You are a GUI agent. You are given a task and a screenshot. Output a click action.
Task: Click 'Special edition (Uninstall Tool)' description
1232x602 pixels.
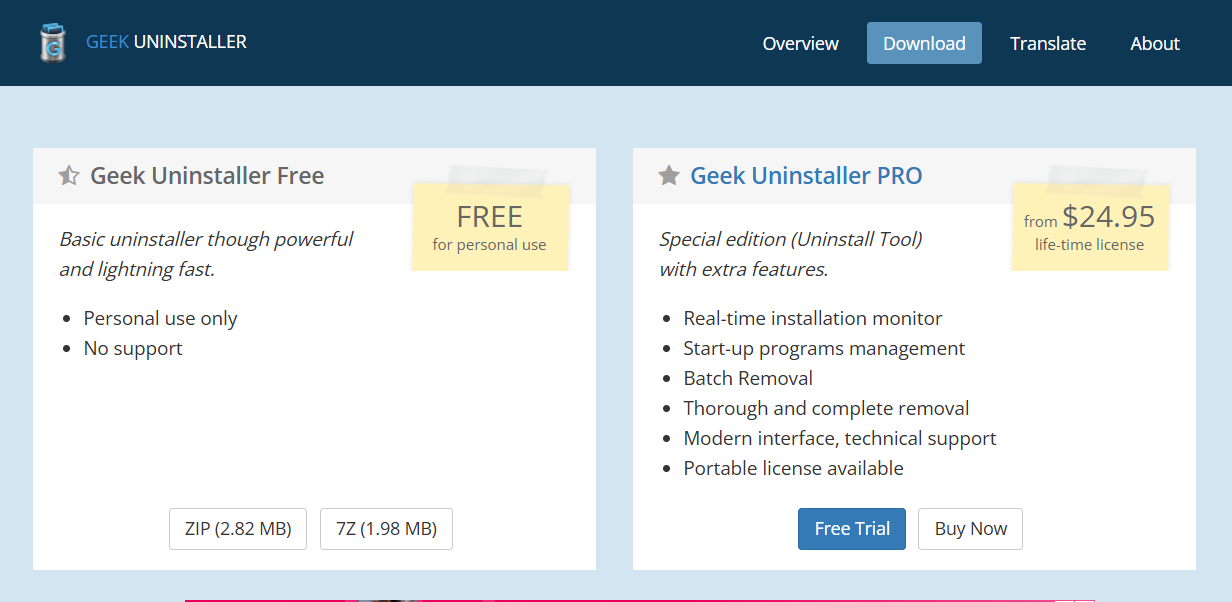click(790, 254)
